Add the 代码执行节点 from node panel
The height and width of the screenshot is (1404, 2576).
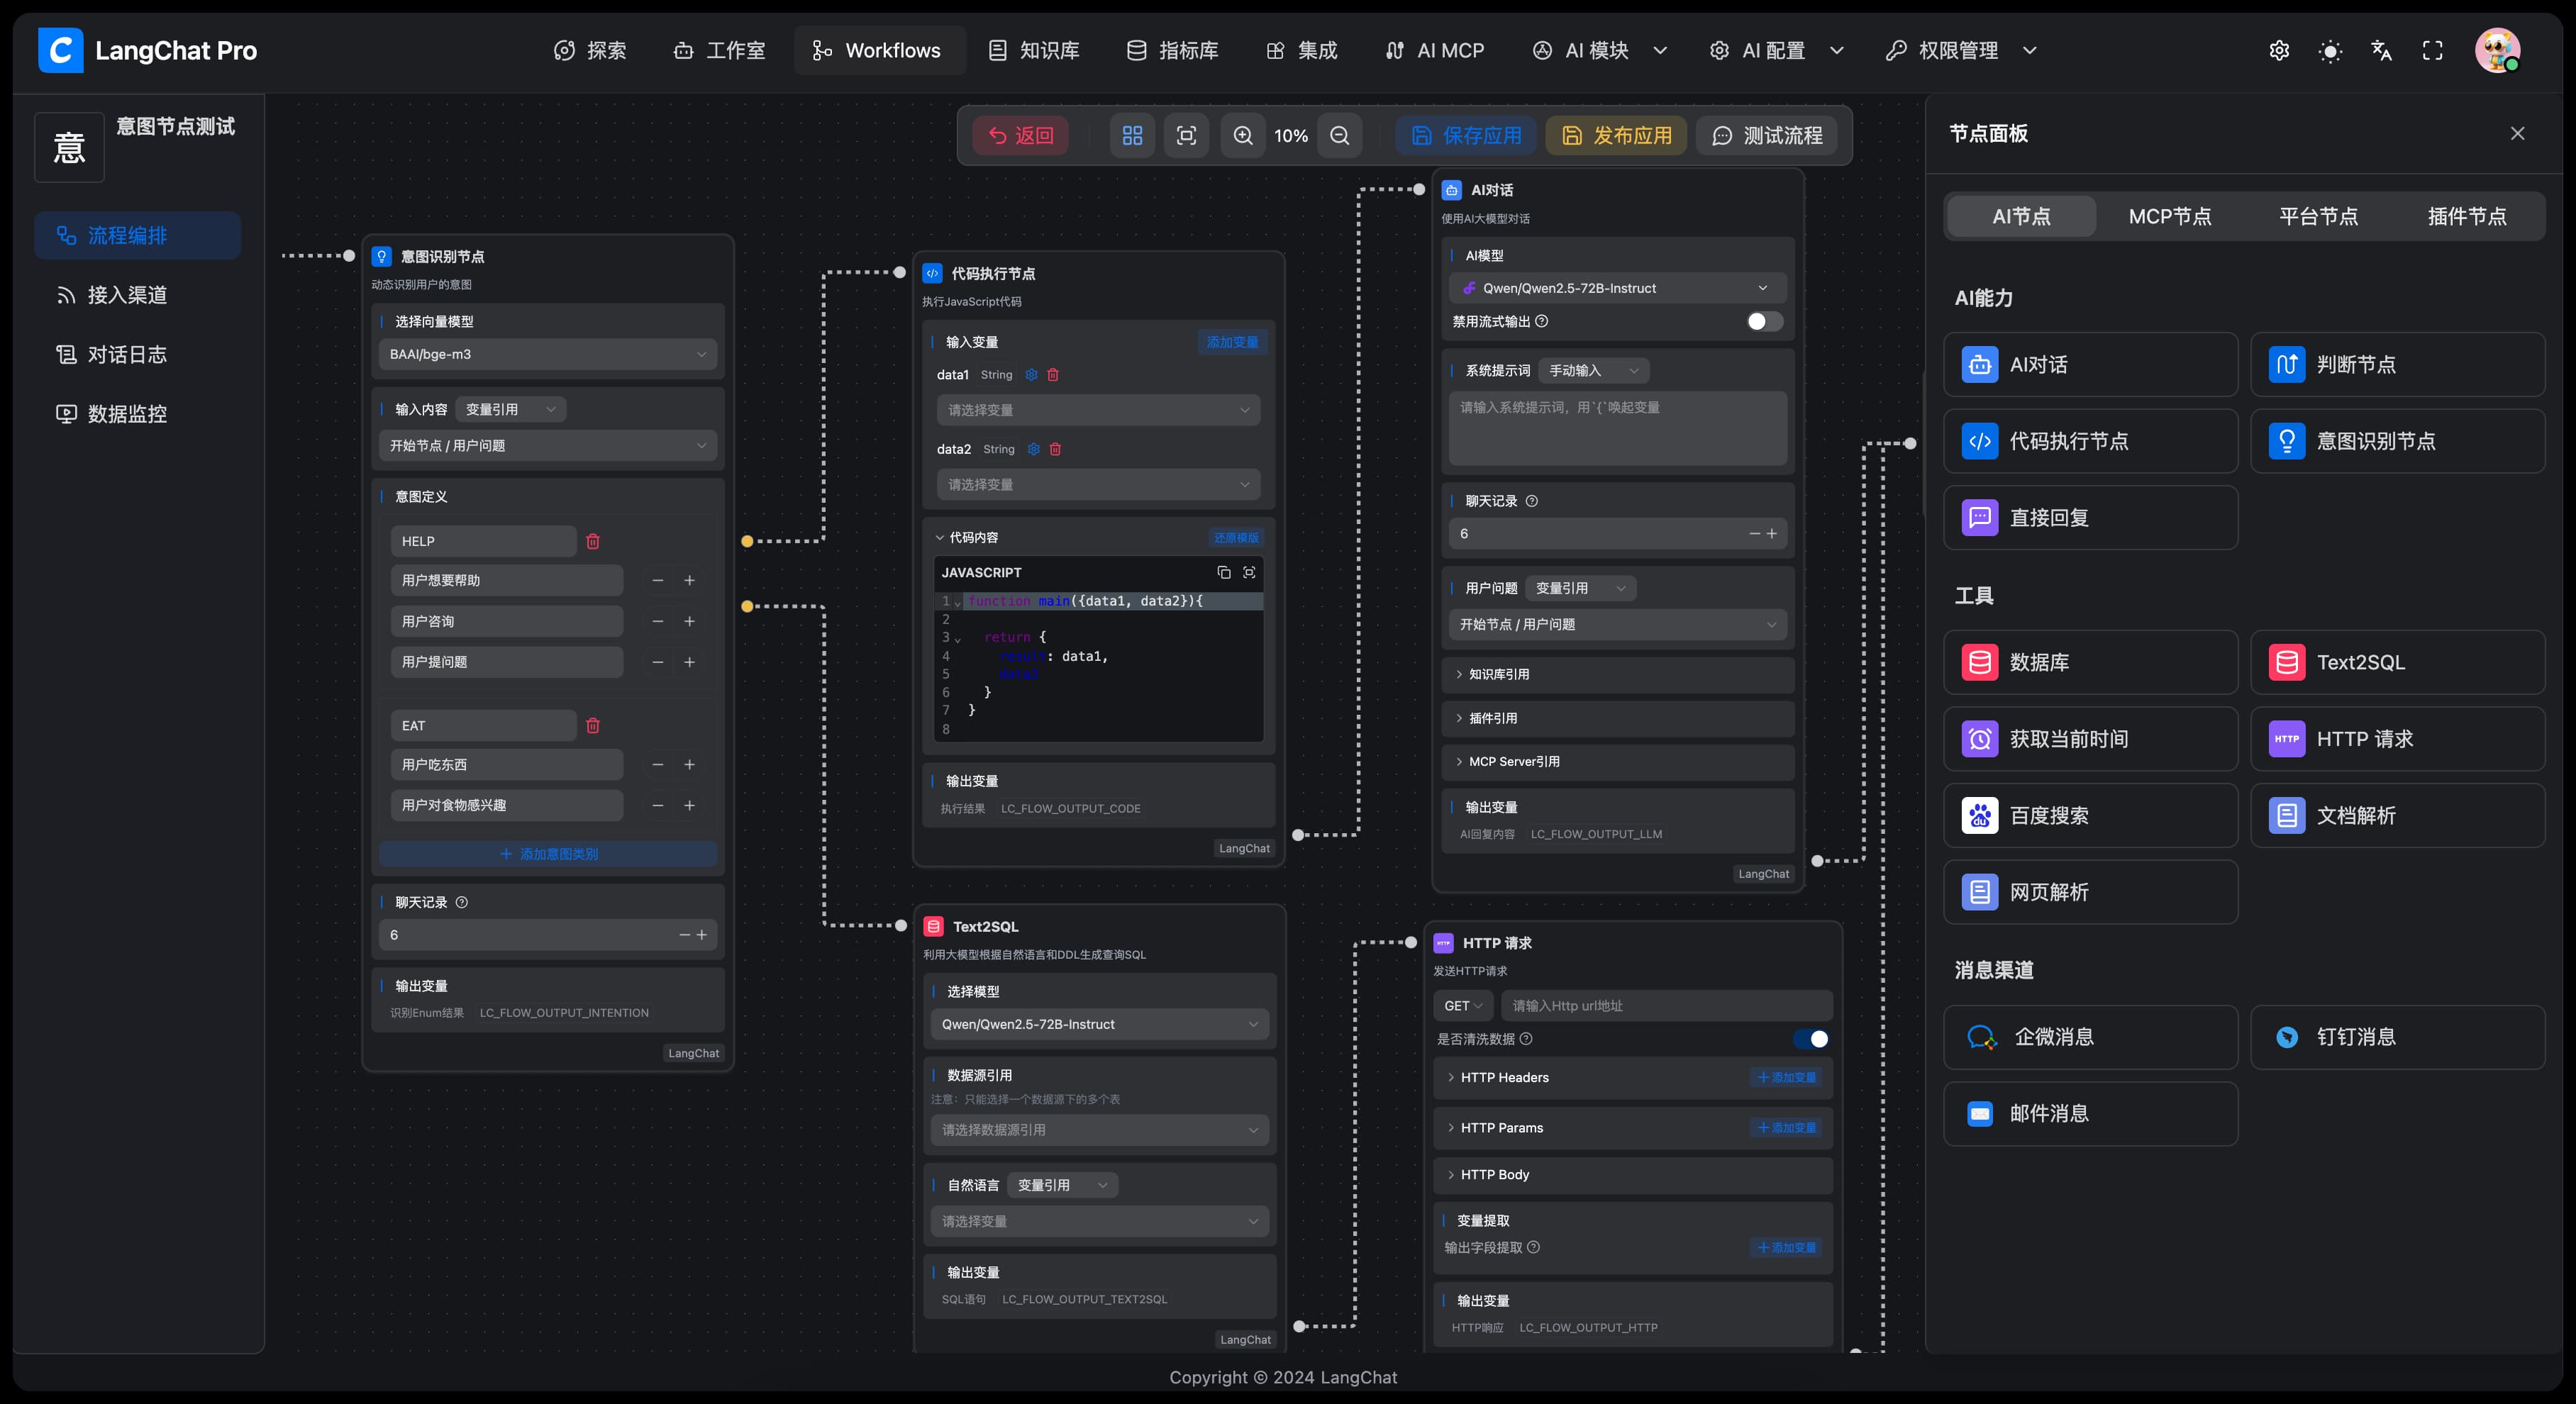click(x=2090, y=441)
